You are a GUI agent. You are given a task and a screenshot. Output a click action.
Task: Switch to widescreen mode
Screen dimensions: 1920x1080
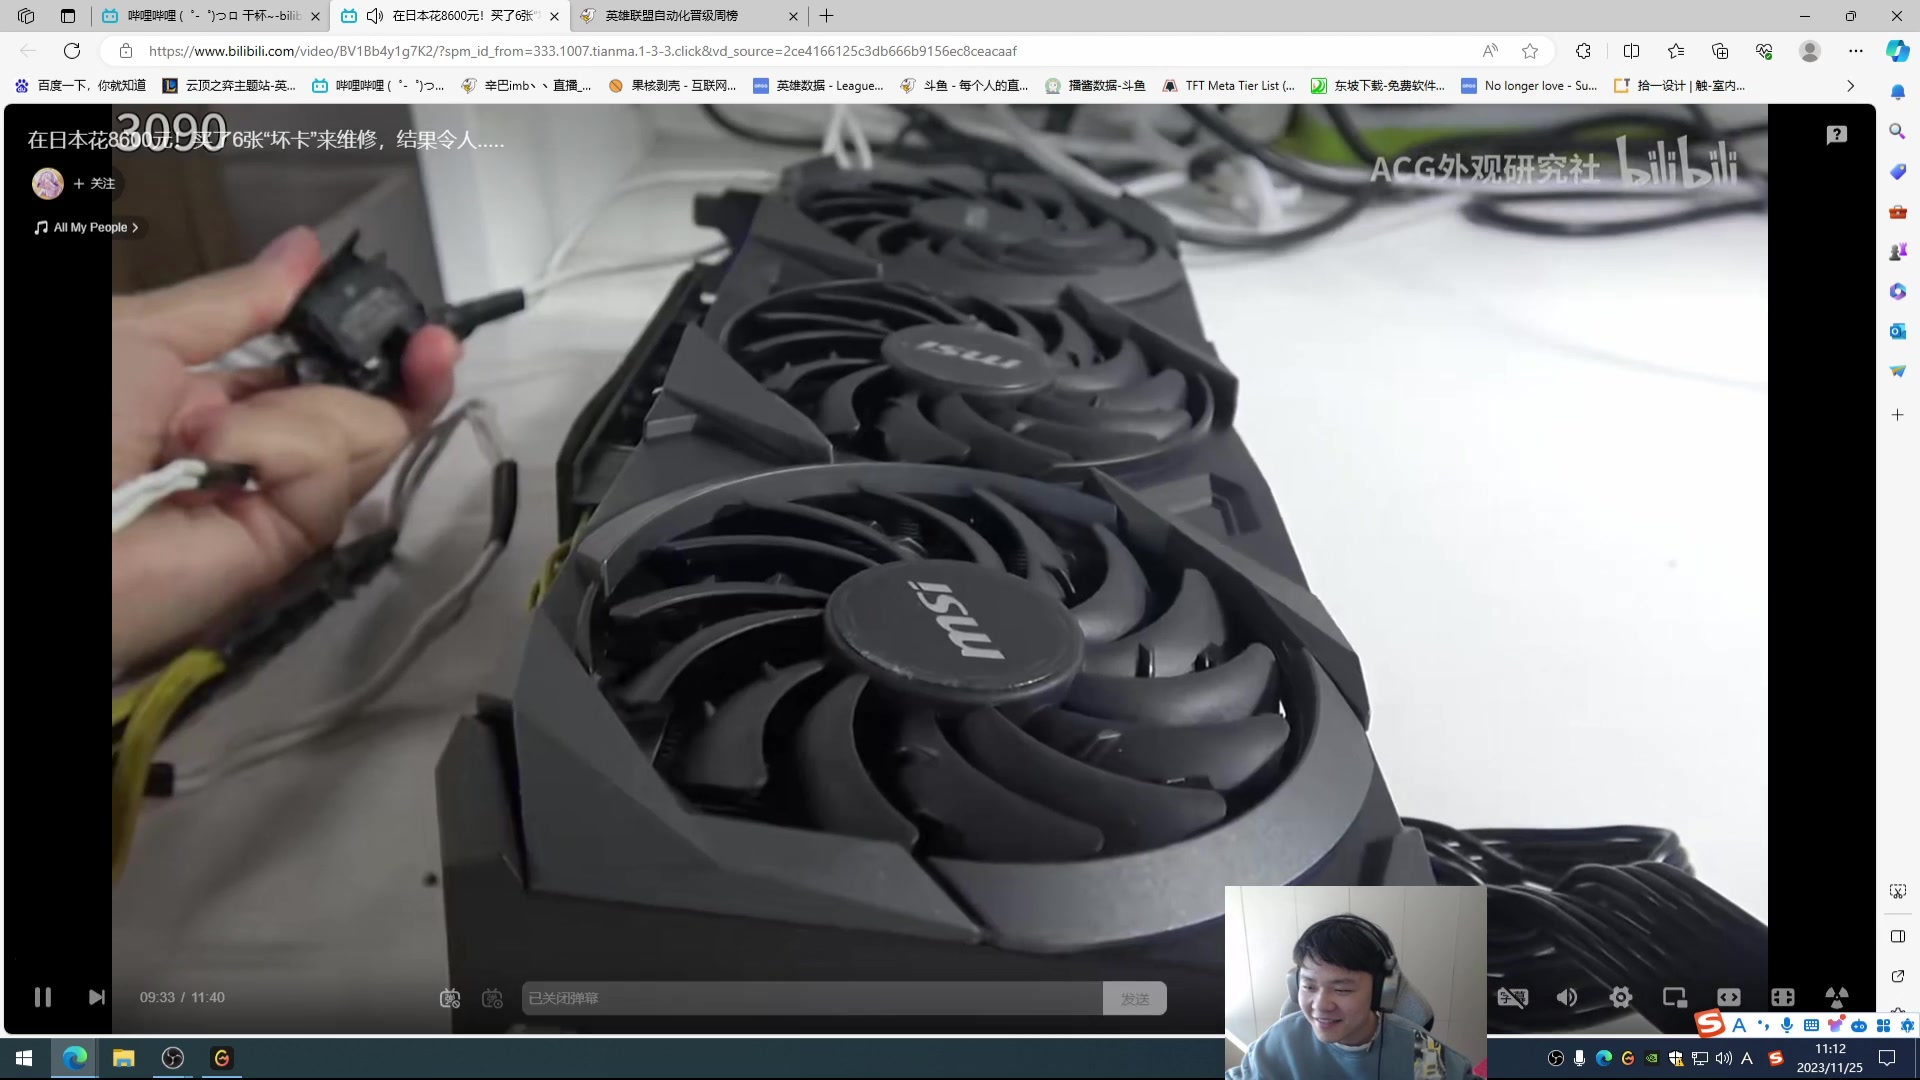1728,997
